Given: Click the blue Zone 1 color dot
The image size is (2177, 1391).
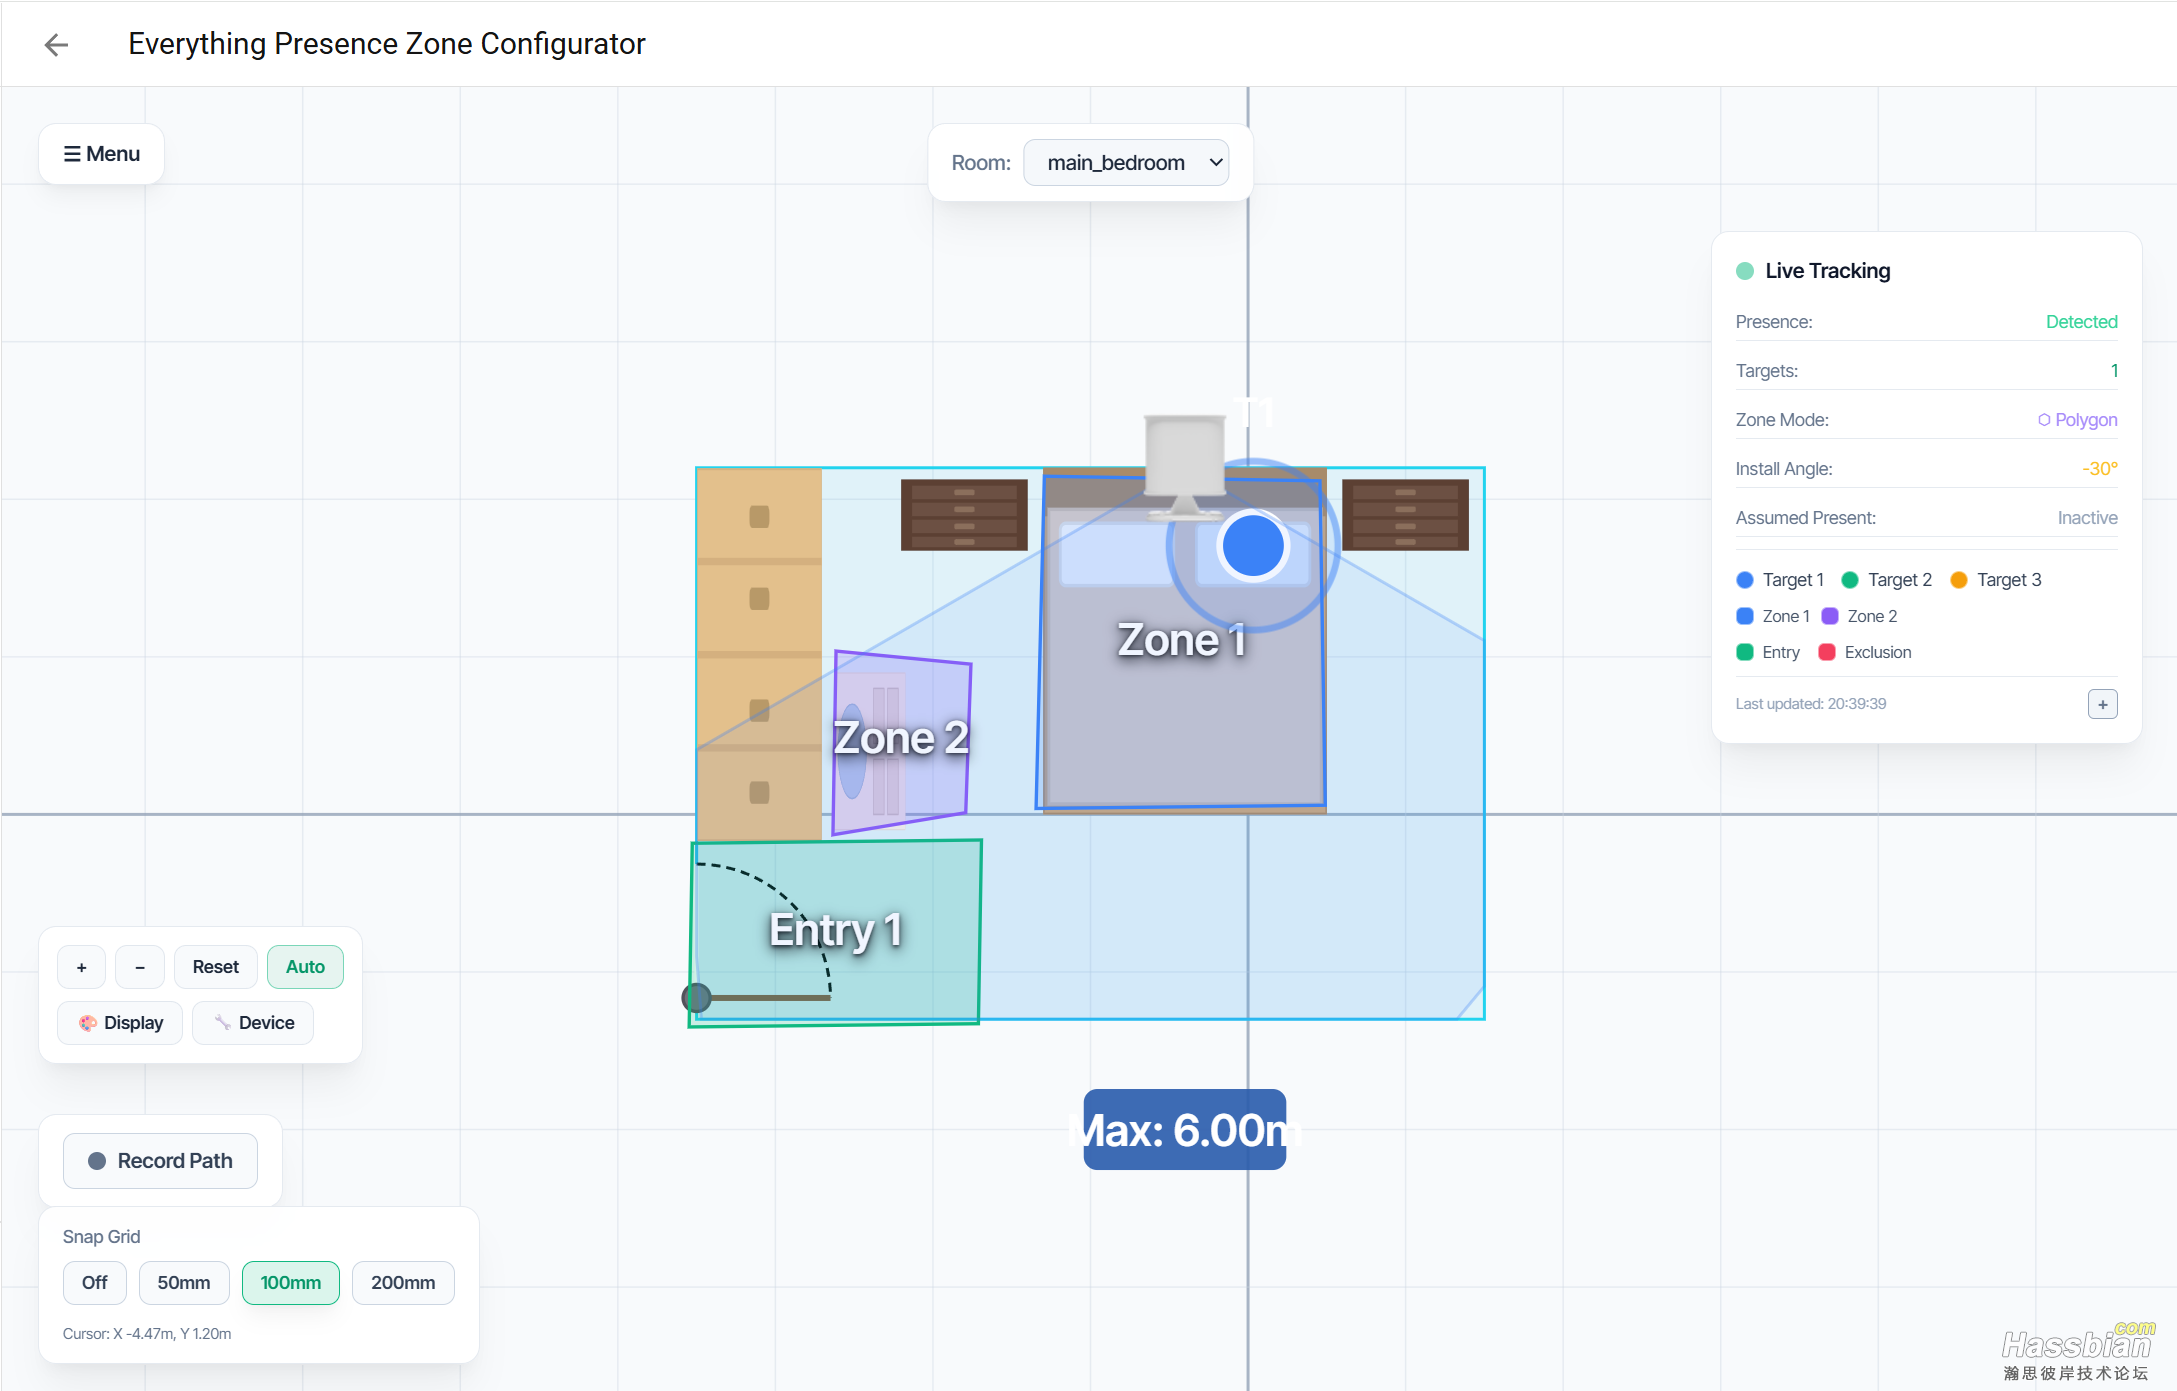Looking at the screenshot, I should (1744, 616).
